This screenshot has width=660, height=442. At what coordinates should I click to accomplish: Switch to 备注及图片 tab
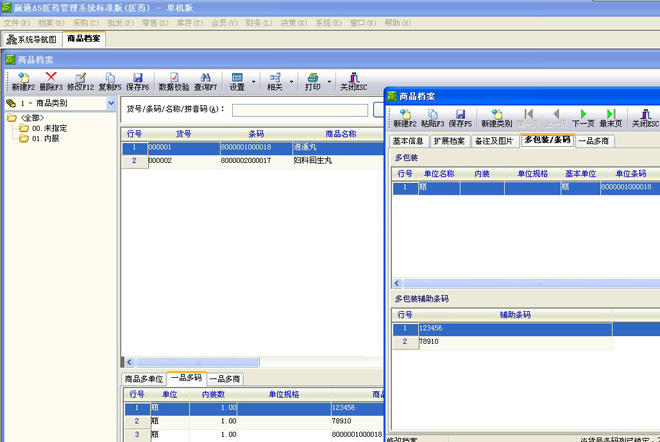pyautogui.click(x=495, y=141)
